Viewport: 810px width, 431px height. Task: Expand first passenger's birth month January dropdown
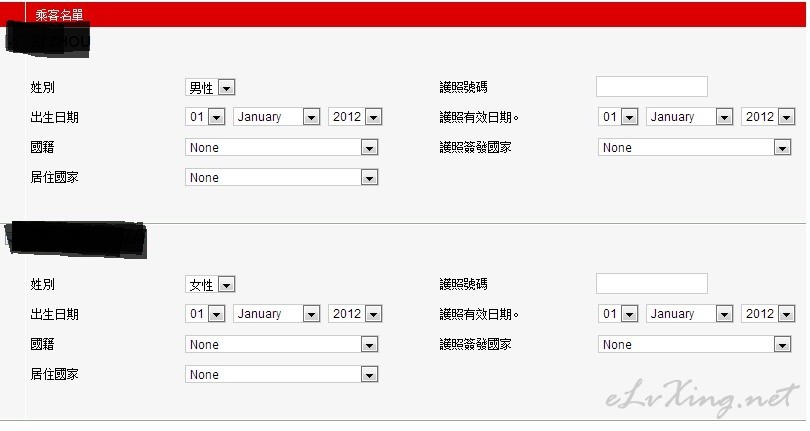point(276,117)
